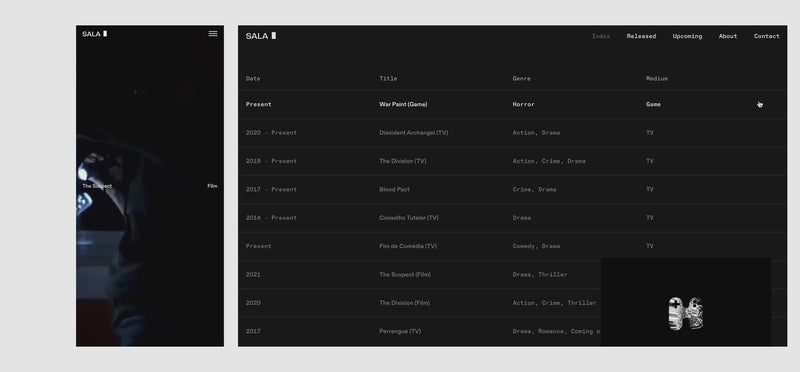Open the Contact page link
This screenshot has width=800, height=372.
pyautogui.click(x=766, y=36)
